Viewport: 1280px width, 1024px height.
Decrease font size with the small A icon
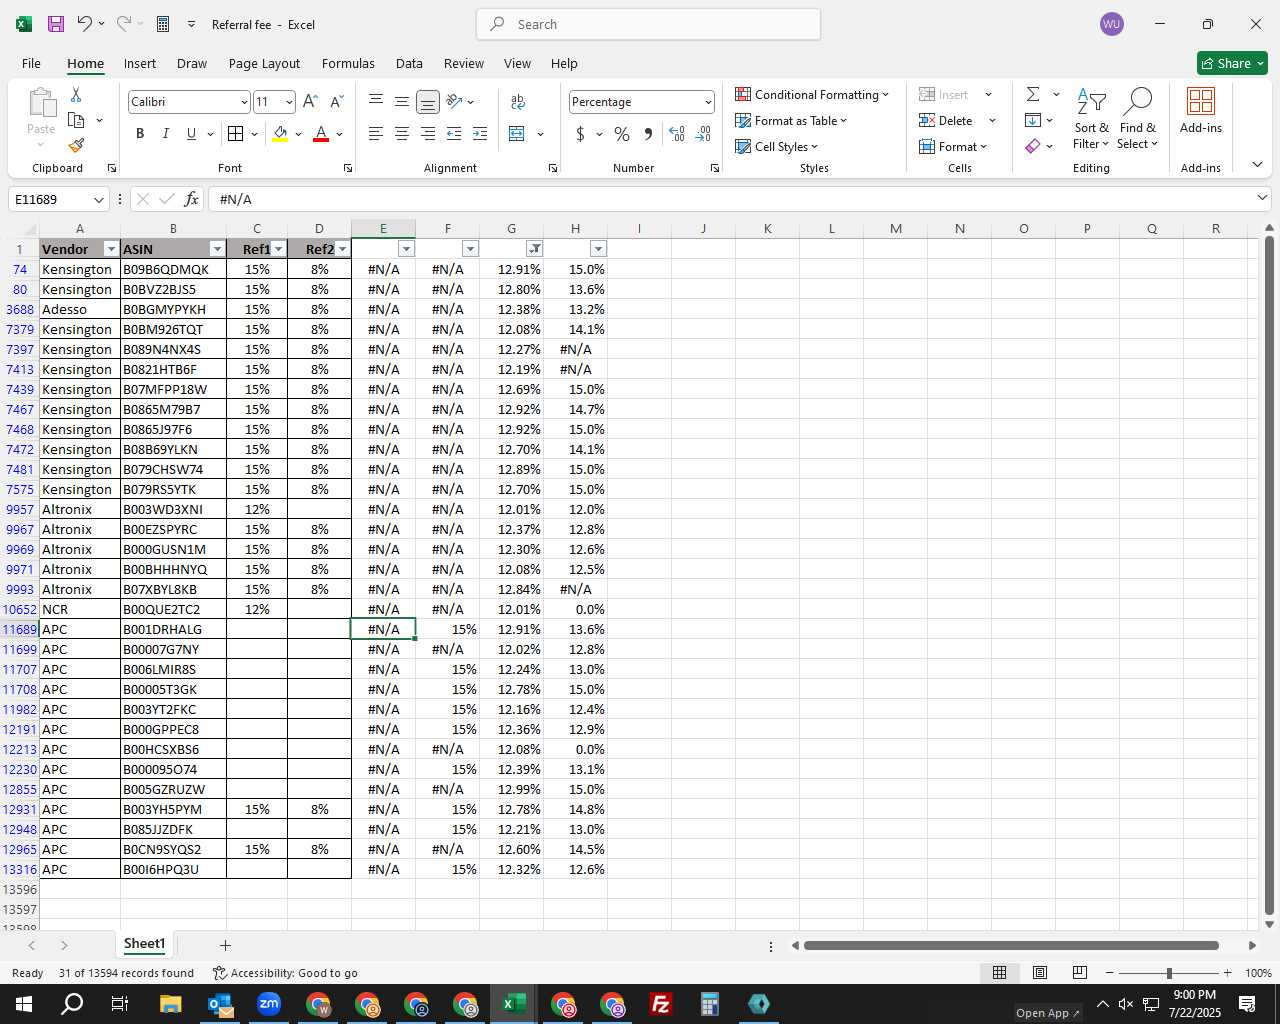pos(336,101)
